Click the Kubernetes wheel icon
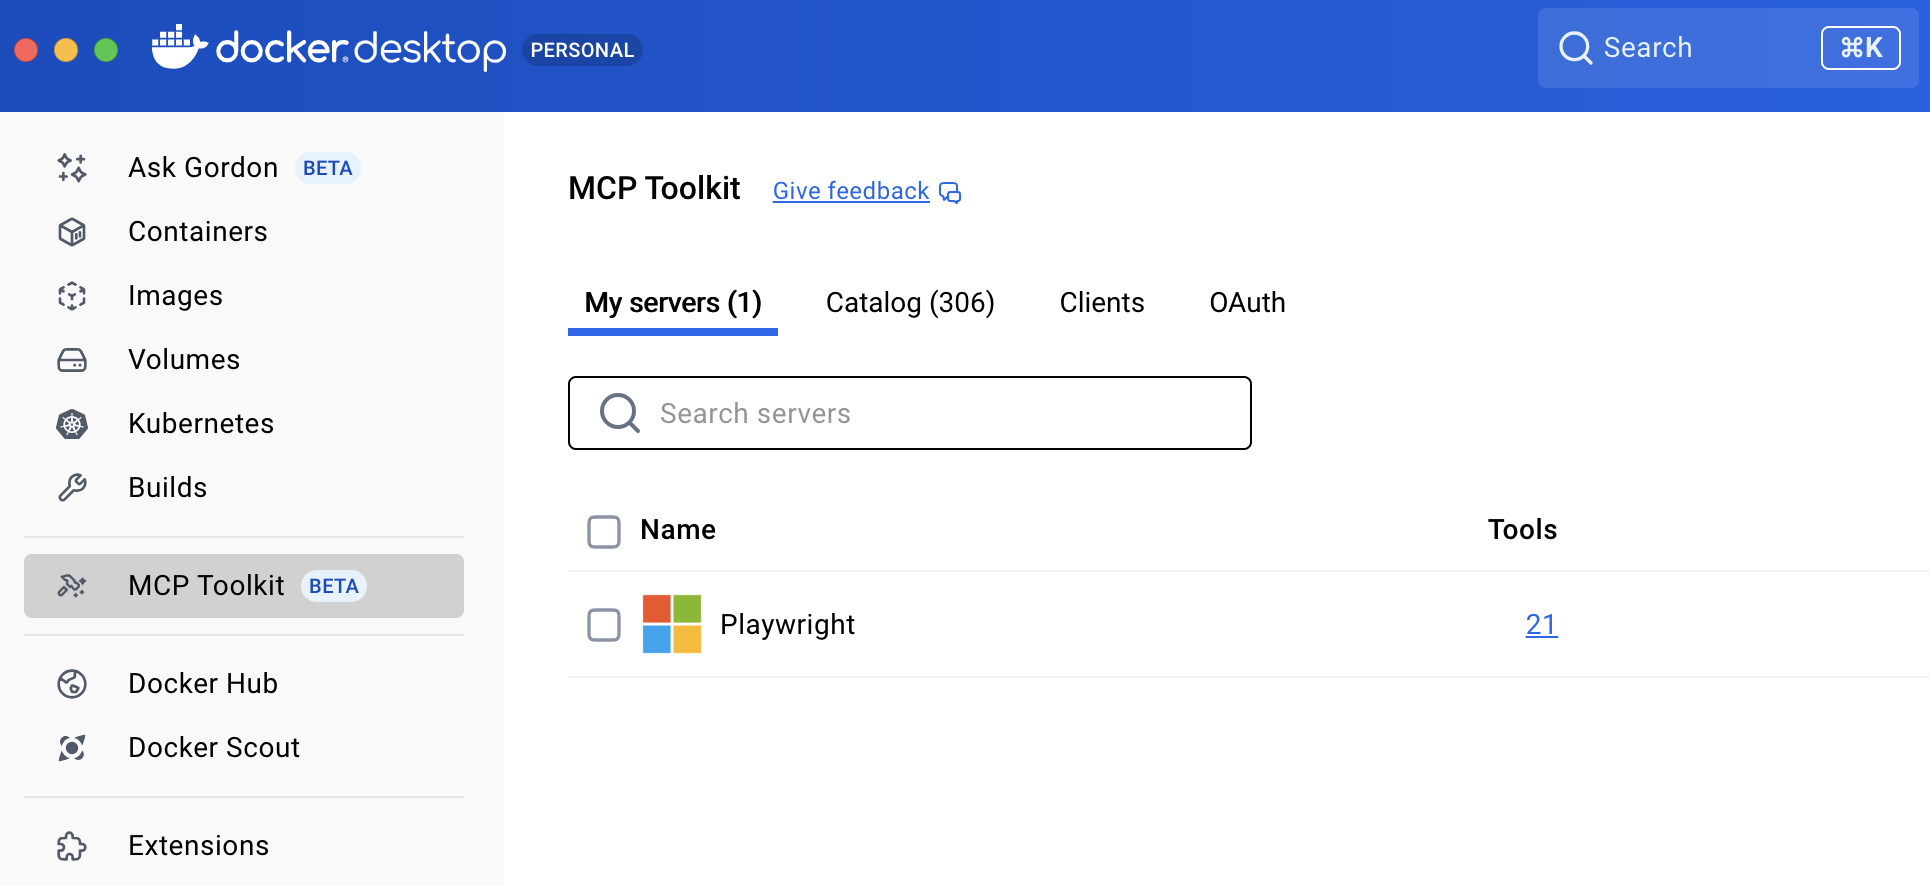 click(72, 424)
